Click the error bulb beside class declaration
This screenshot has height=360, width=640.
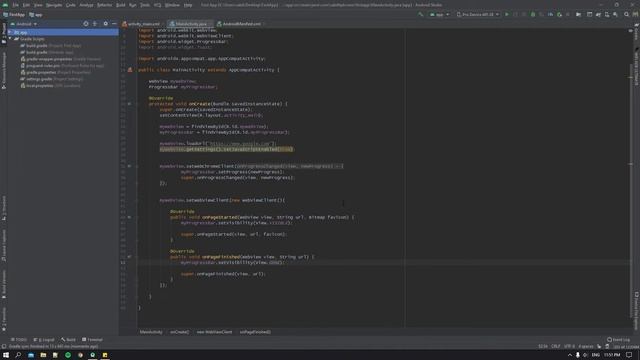coord(130,70)
